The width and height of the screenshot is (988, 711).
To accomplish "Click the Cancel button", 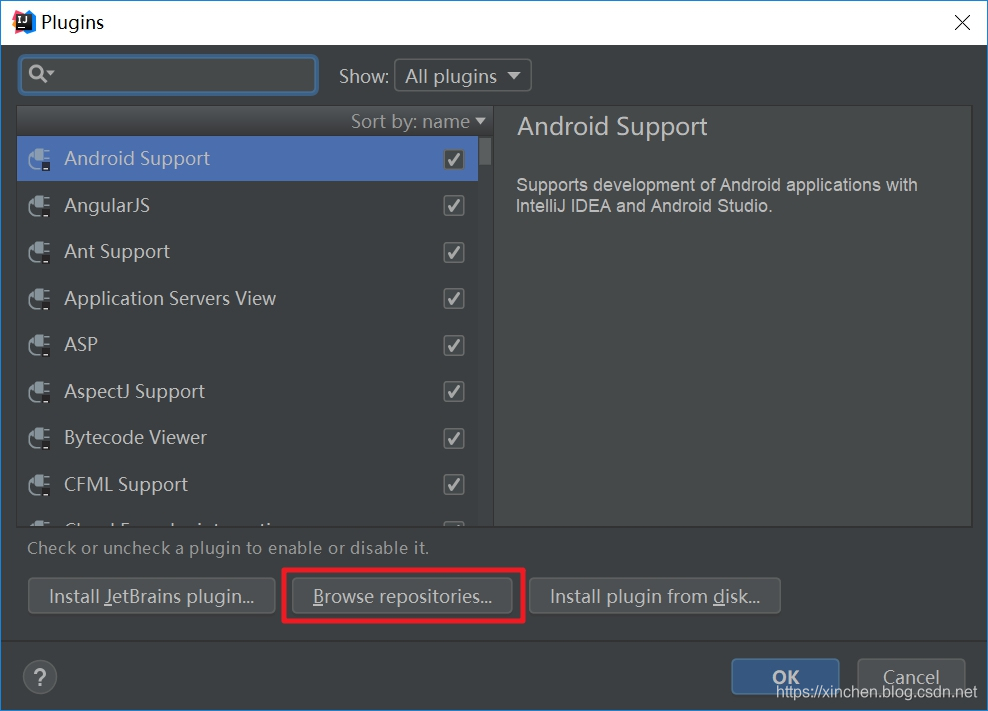I will [911, 677].
